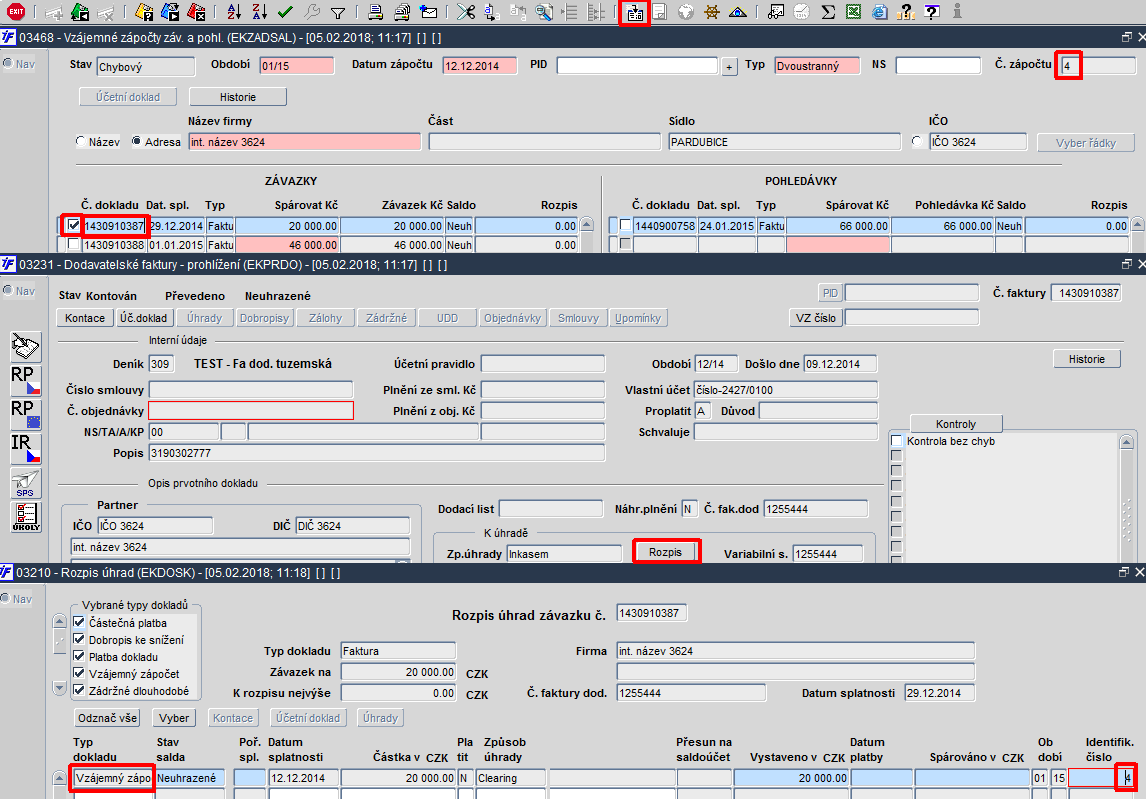Toggle the Zádržné dlouhodobé checkbox
Image resolution: width=1146 pixels, height=799 pixels.
click(79, 689)
